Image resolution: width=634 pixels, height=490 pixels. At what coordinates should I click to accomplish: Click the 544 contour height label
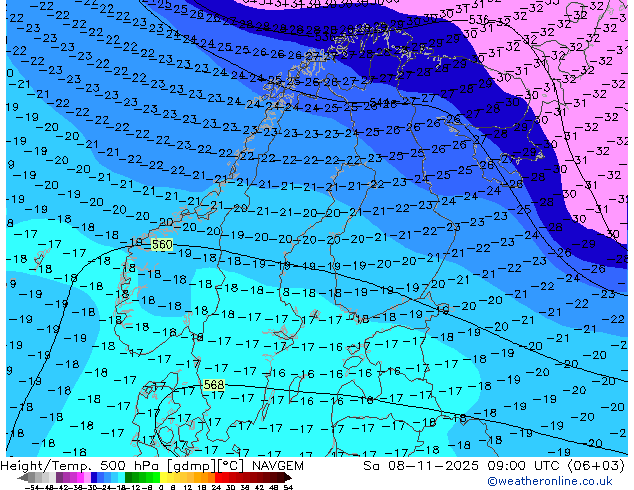(379, 102)
